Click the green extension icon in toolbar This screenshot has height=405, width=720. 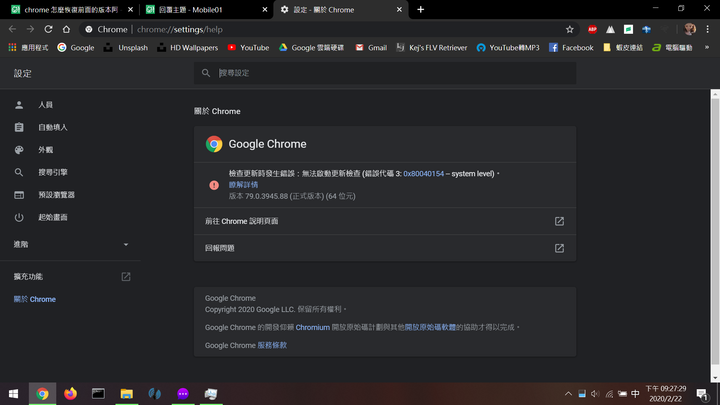coord(628,29)
